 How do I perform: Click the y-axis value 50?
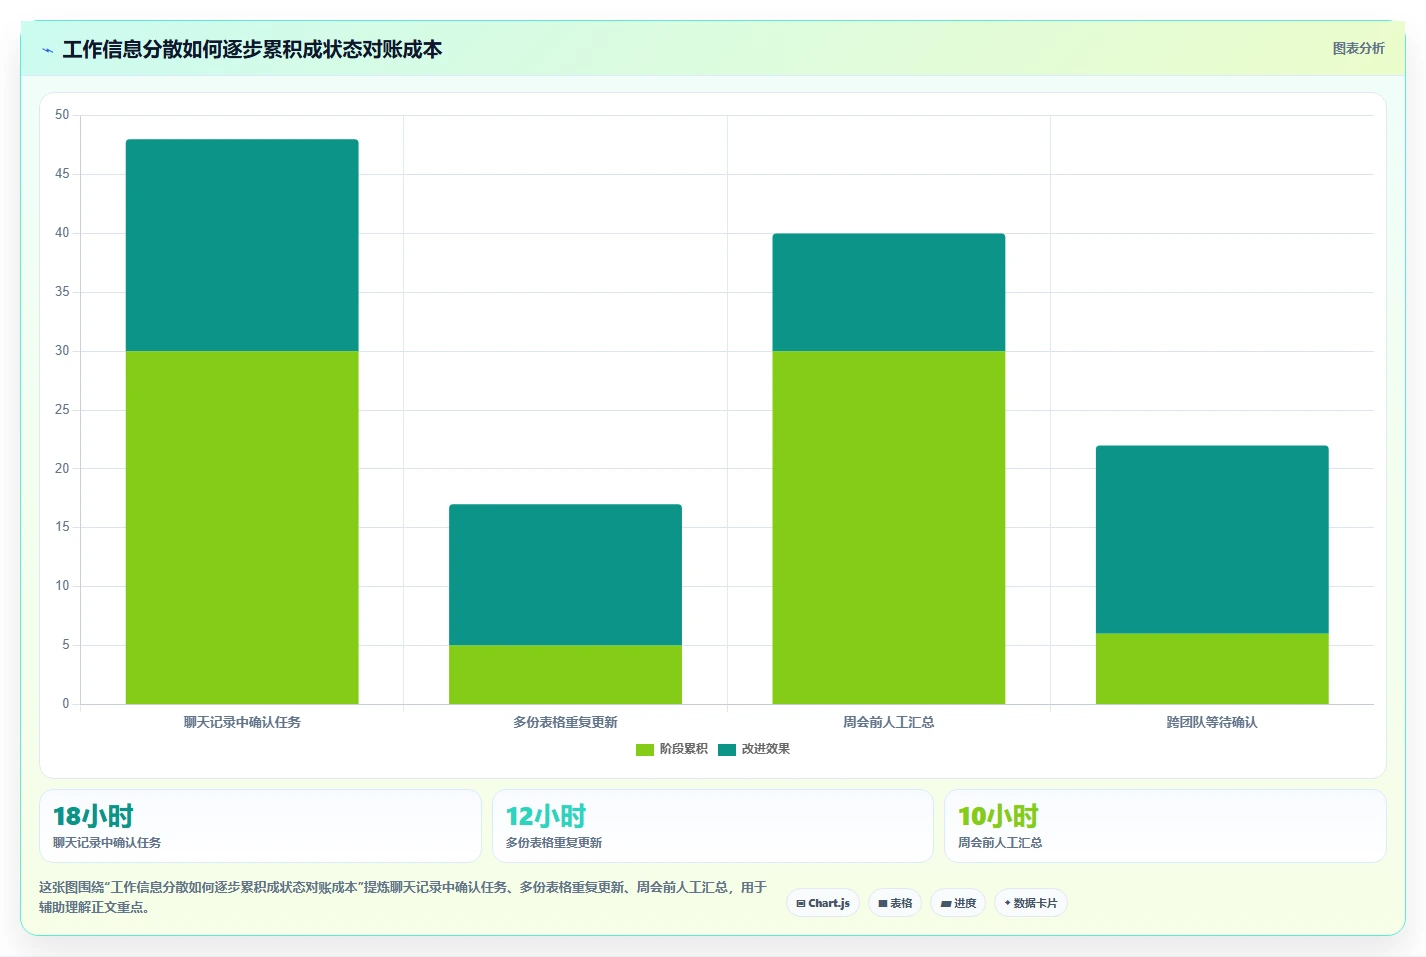62,115
